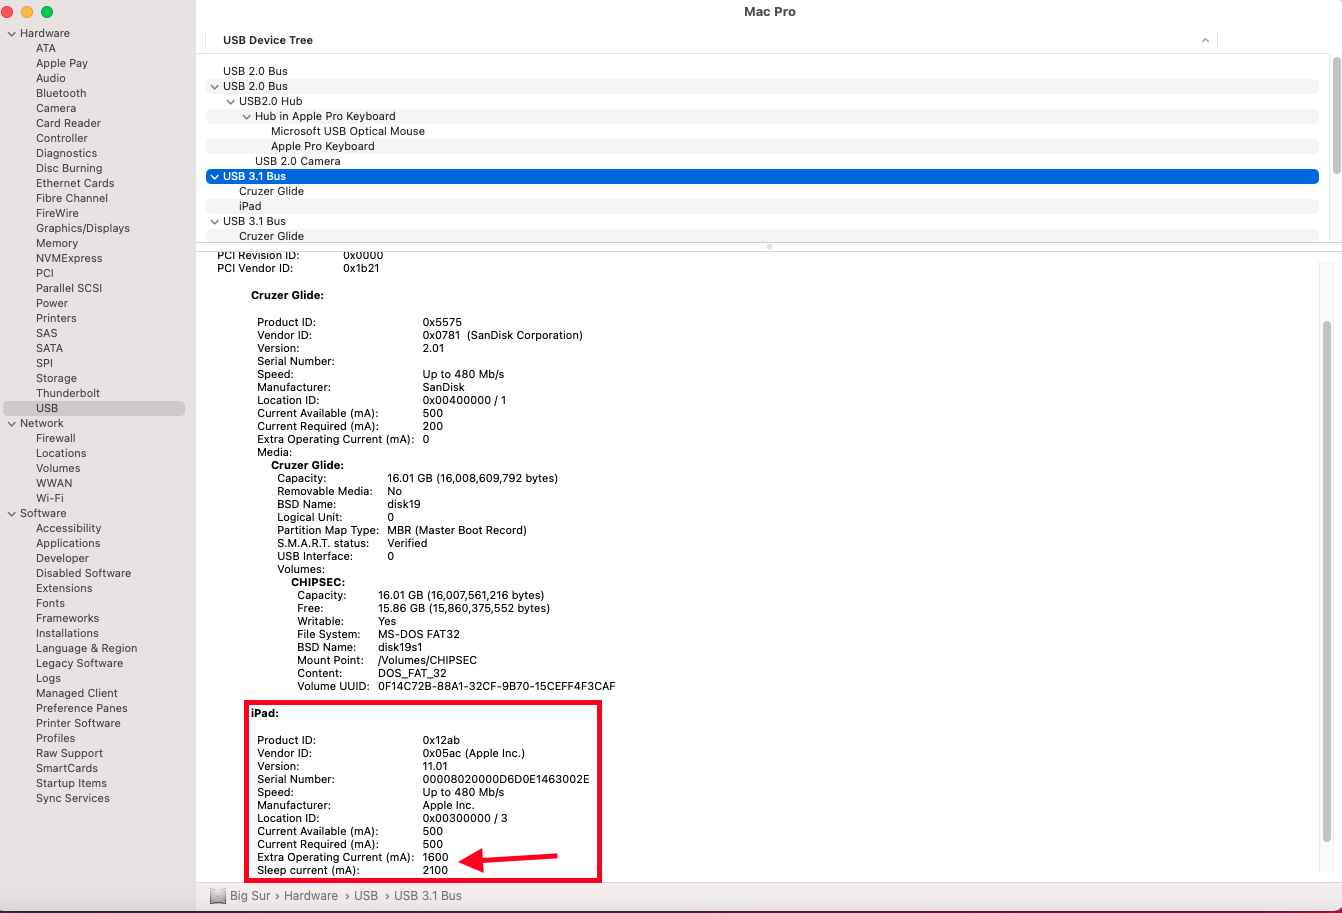Click the detail pane vertical scrollbar
The height and width of the screenshot is (913, 1342).
coord(1327,580)
